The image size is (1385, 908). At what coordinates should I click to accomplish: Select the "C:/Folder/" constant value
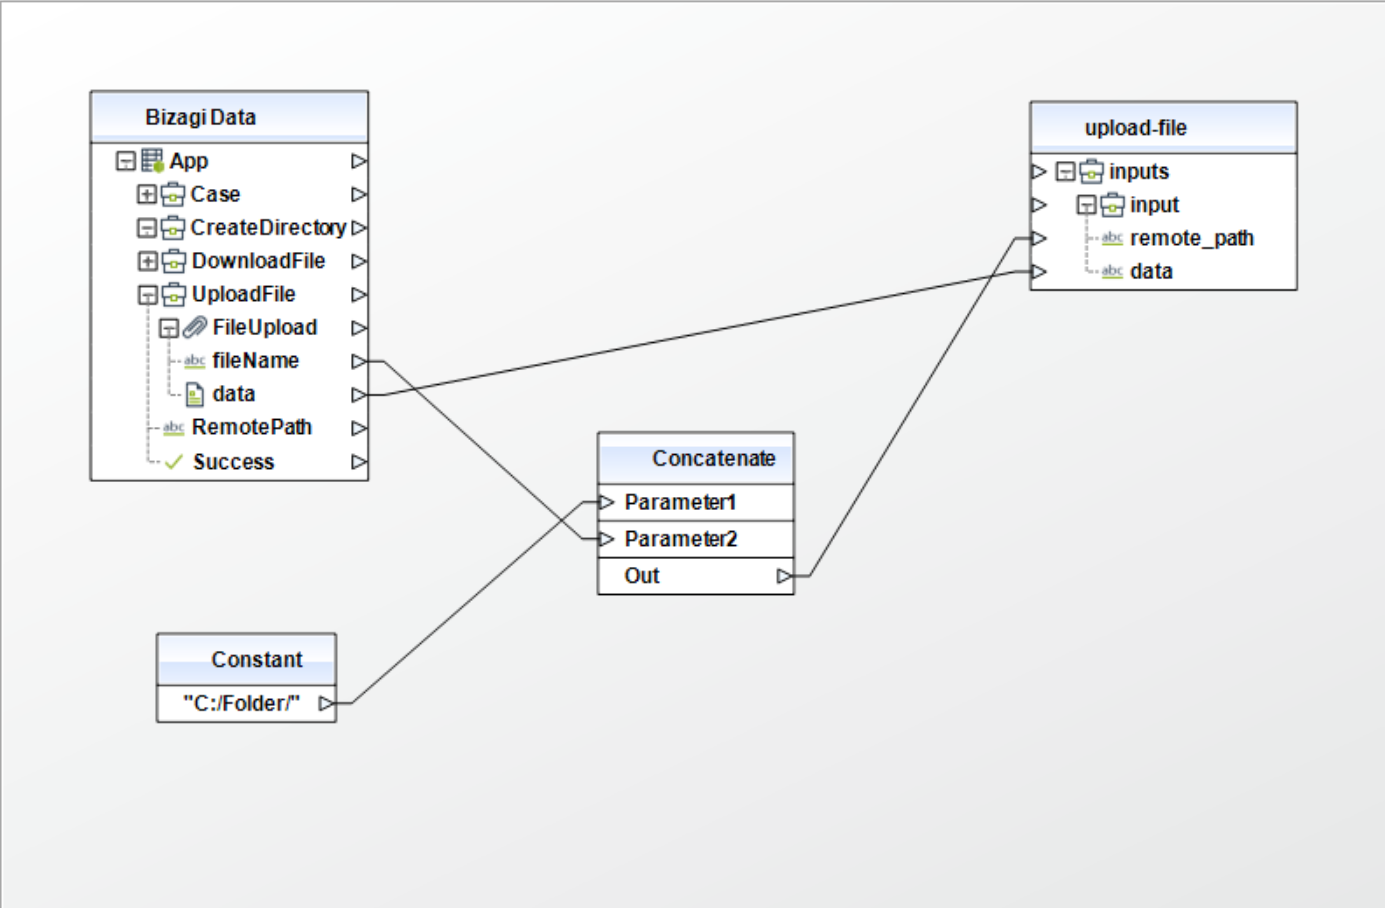[241, 704]
